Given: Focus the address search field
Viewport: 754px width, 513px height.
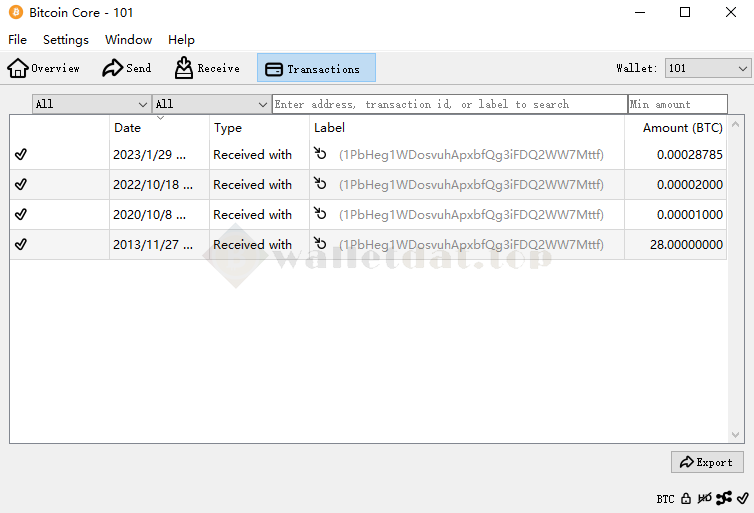Looking at the screenshot, I should (x=449, y=104).
